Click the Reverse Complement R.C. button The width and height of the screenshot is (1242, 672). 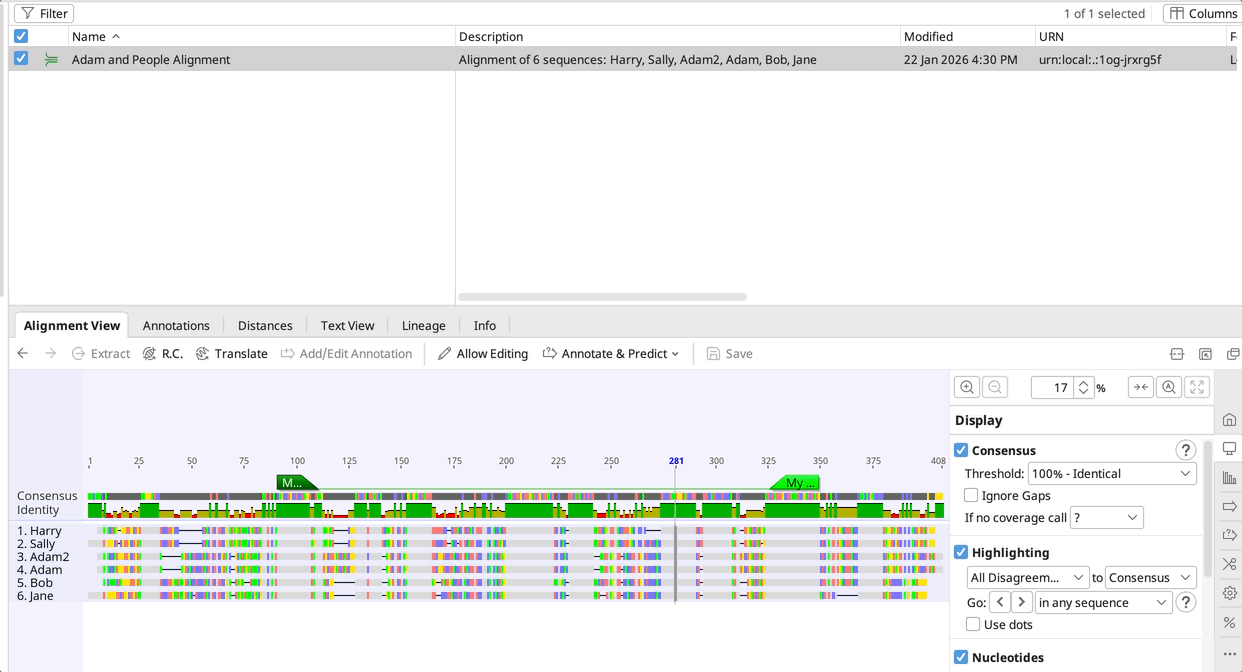[162, 354]
